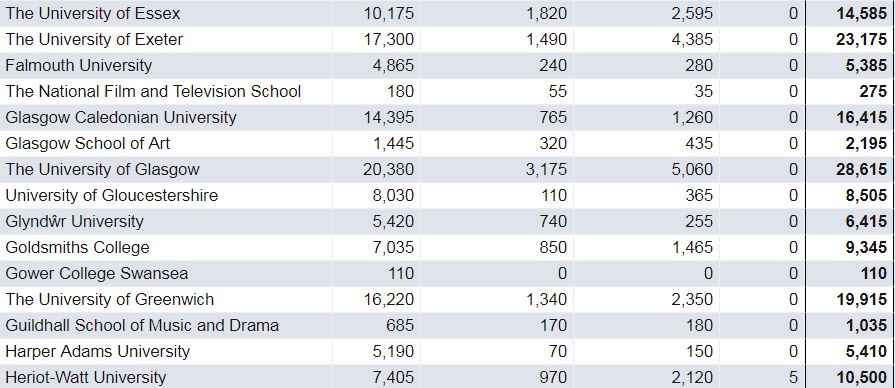Click Essex total value 14,585
The width and height of the screenshot is (895, 388).
[862, 14]
